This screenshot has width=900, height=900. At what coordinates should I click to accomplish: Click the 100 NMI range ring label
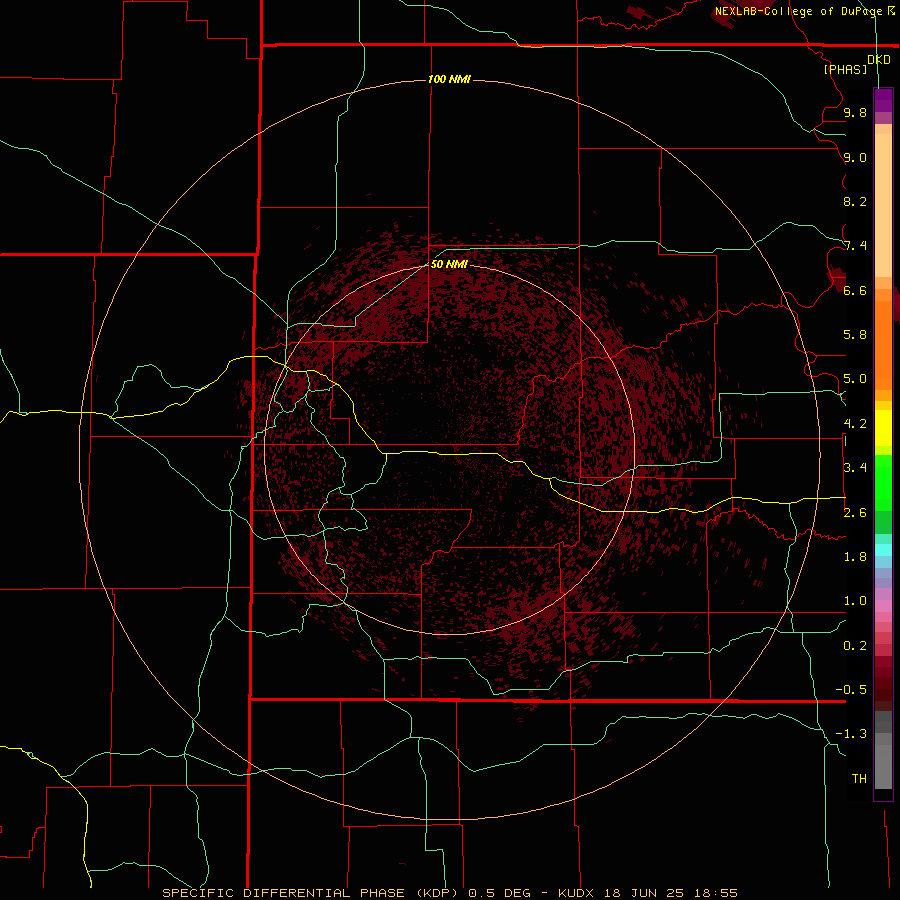click(449, 79)
